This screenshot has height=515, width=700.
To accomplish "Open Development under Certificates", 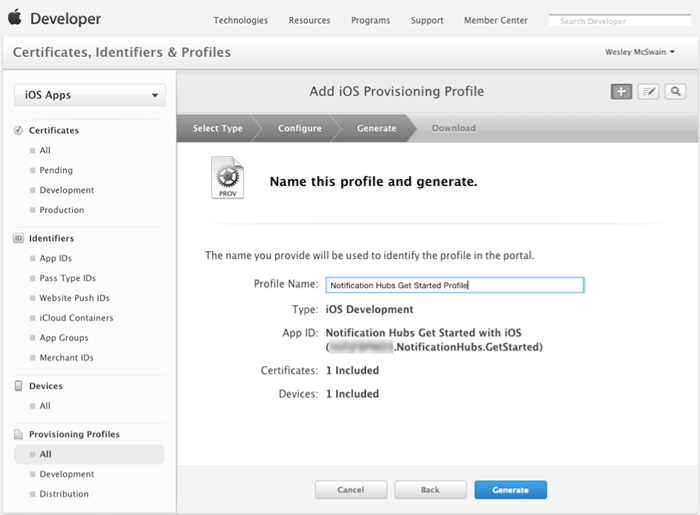I will [67, 190].
